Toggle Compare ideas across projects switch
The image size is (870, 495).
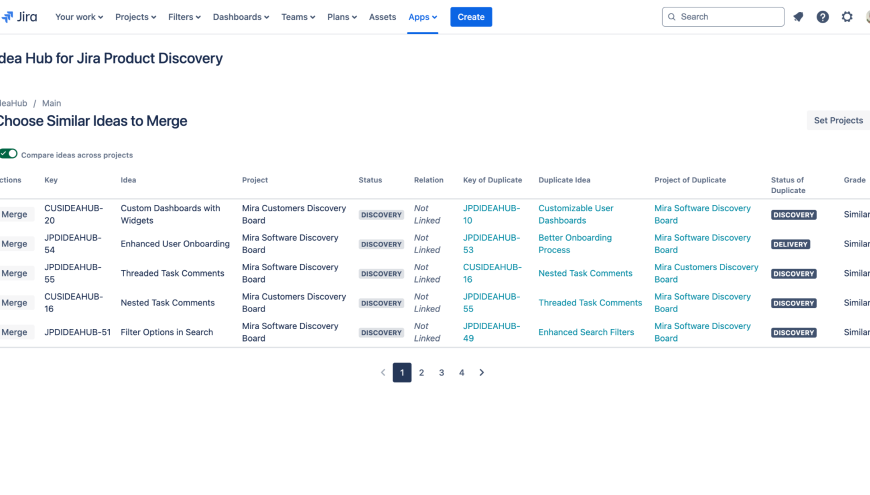(9, 154)
